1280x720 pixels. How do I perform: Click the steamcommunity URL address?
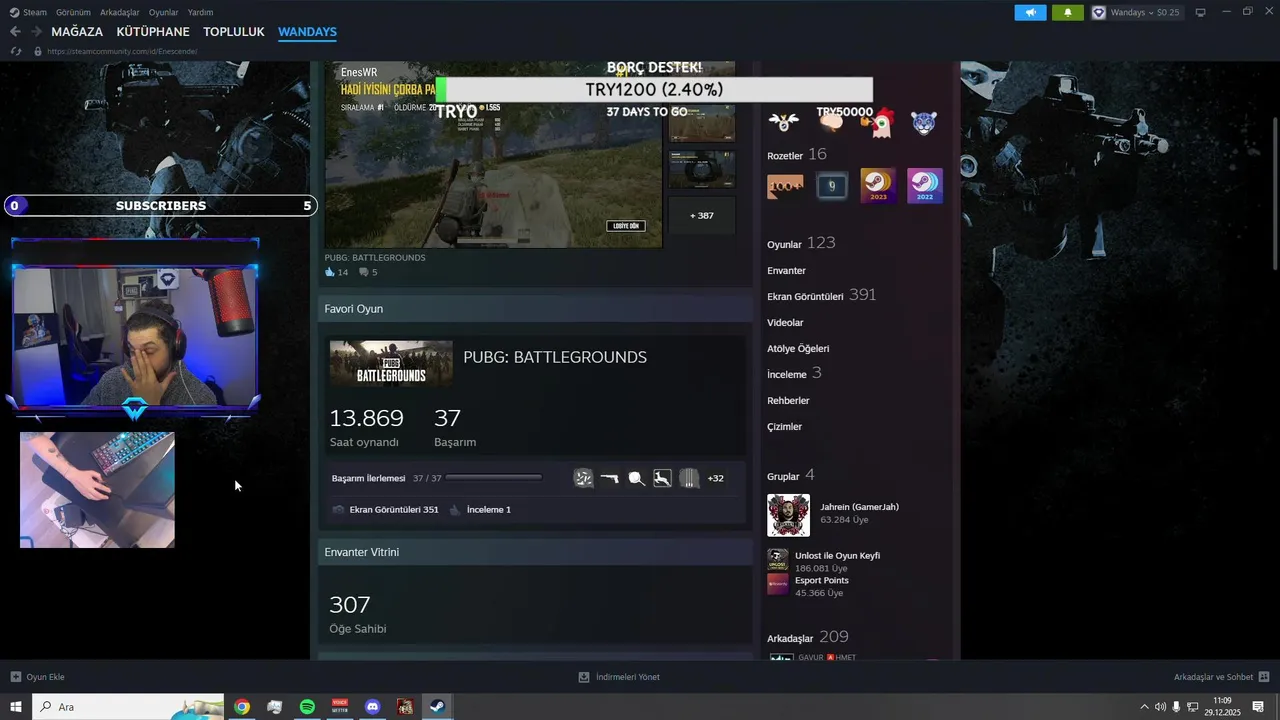point(122,51)
